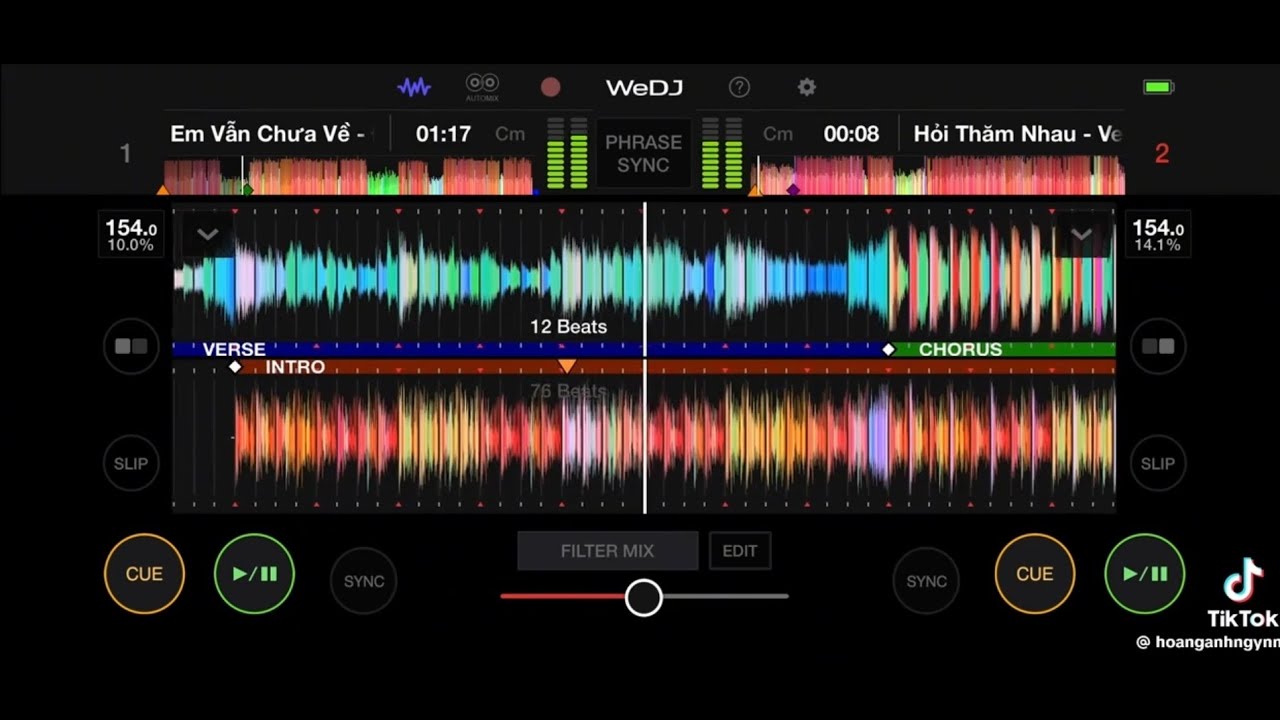This screenshot has width=1280, height=720.
Task: Open settings gear icon
Action: click(x=807, y=87)
